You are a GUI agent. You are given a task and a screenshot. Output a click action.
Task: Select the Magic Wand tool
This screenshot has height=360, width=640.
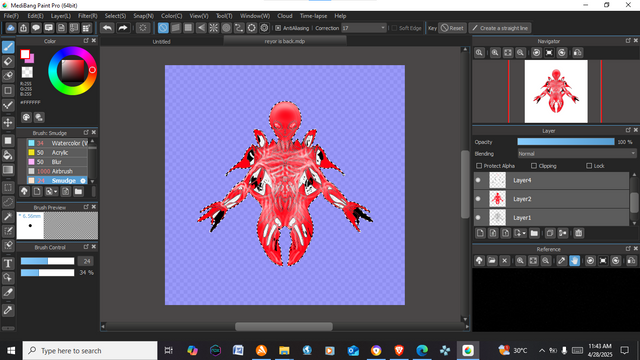[8, 217]
